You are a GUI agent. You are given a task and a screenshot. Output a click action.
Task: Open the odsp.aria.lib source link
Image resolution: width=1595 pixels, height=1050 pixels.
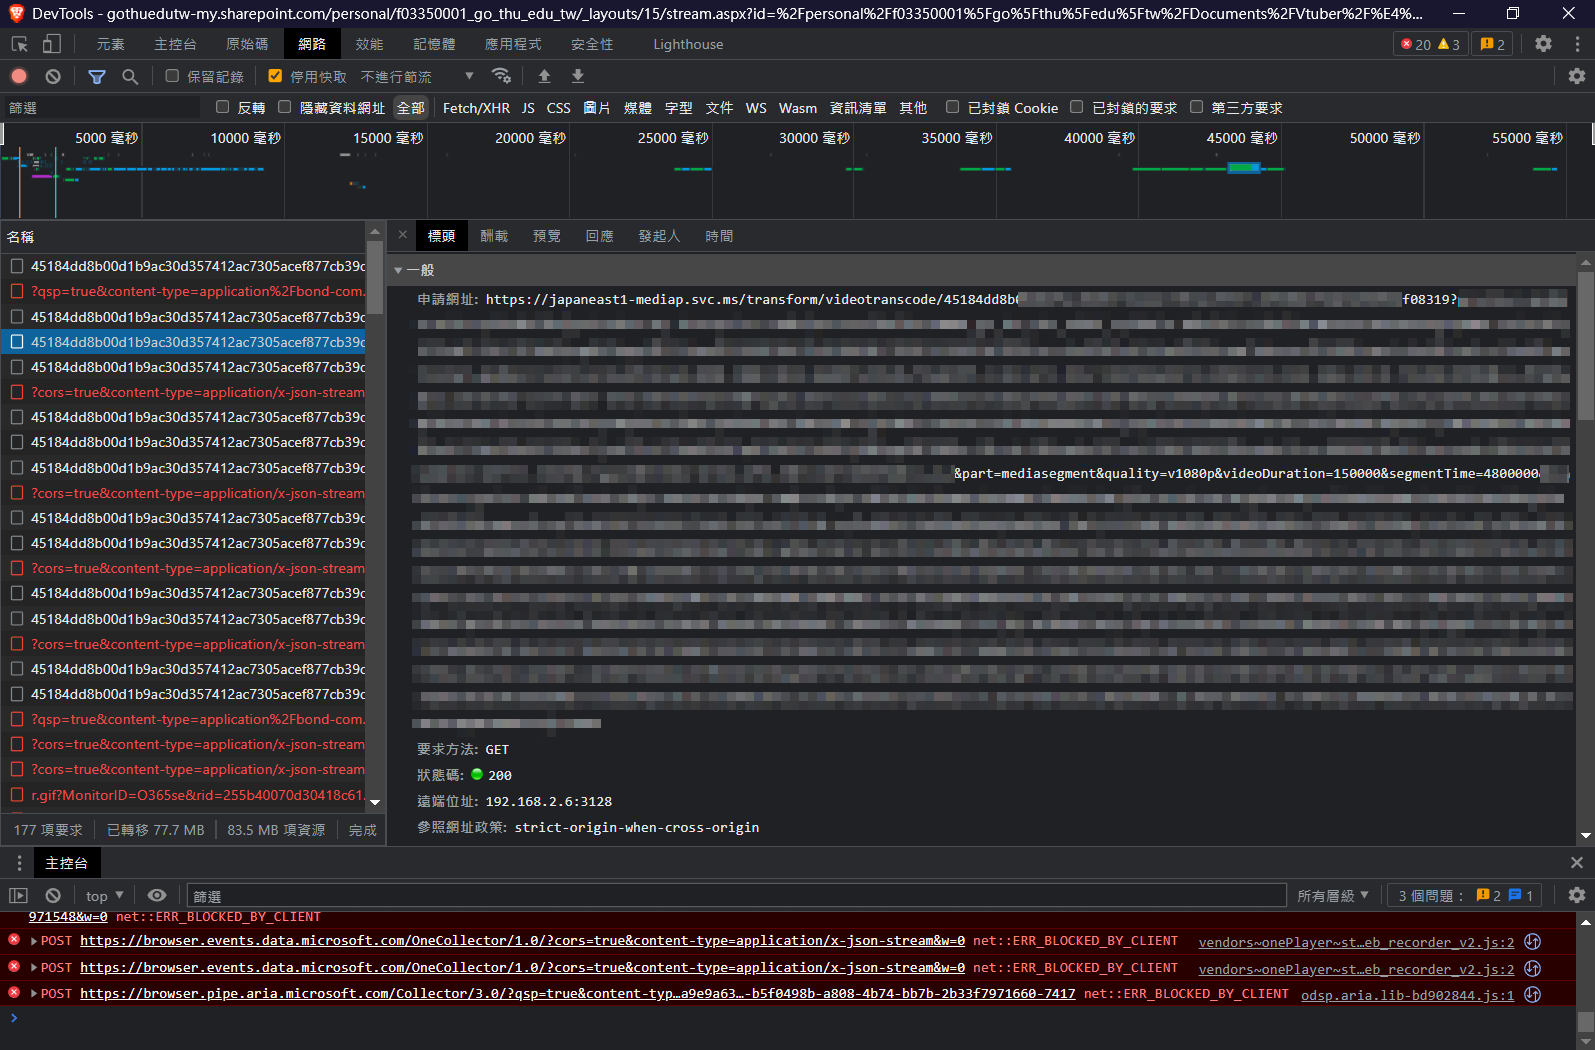pos(1407,995)
